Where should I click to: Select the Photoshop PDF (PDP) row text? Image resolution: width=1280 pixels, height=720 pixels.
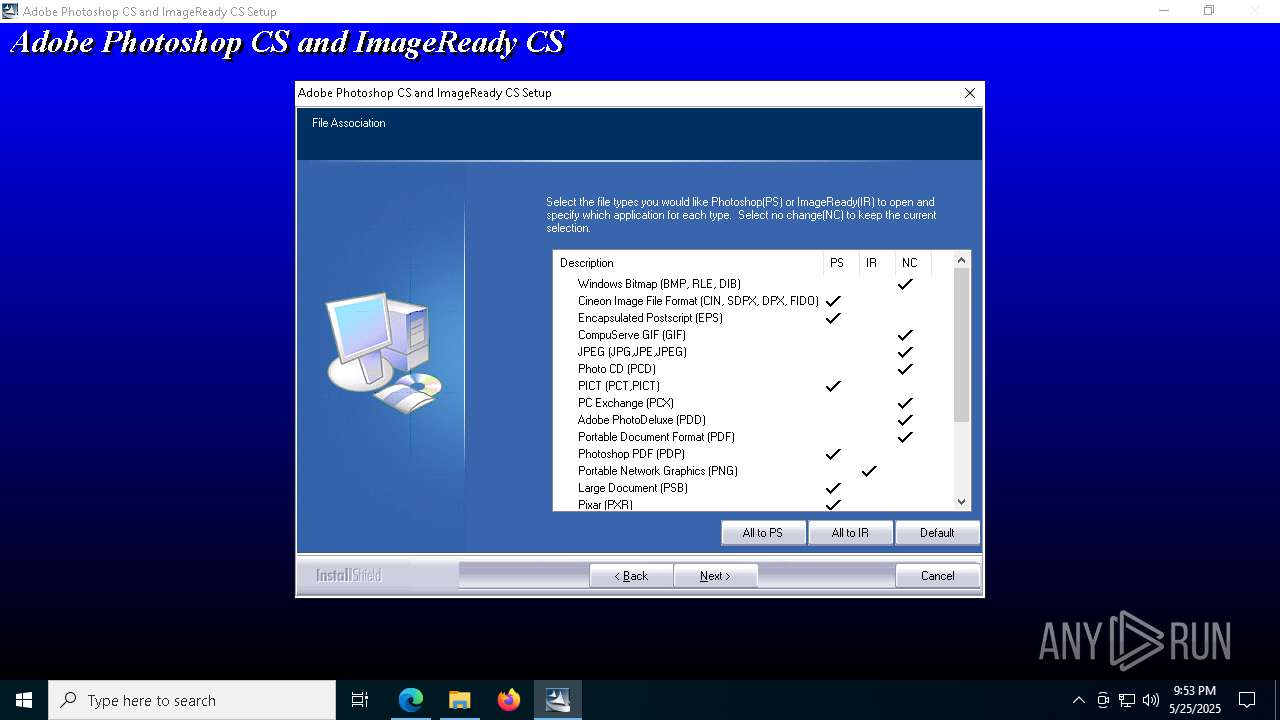point(631,454)
